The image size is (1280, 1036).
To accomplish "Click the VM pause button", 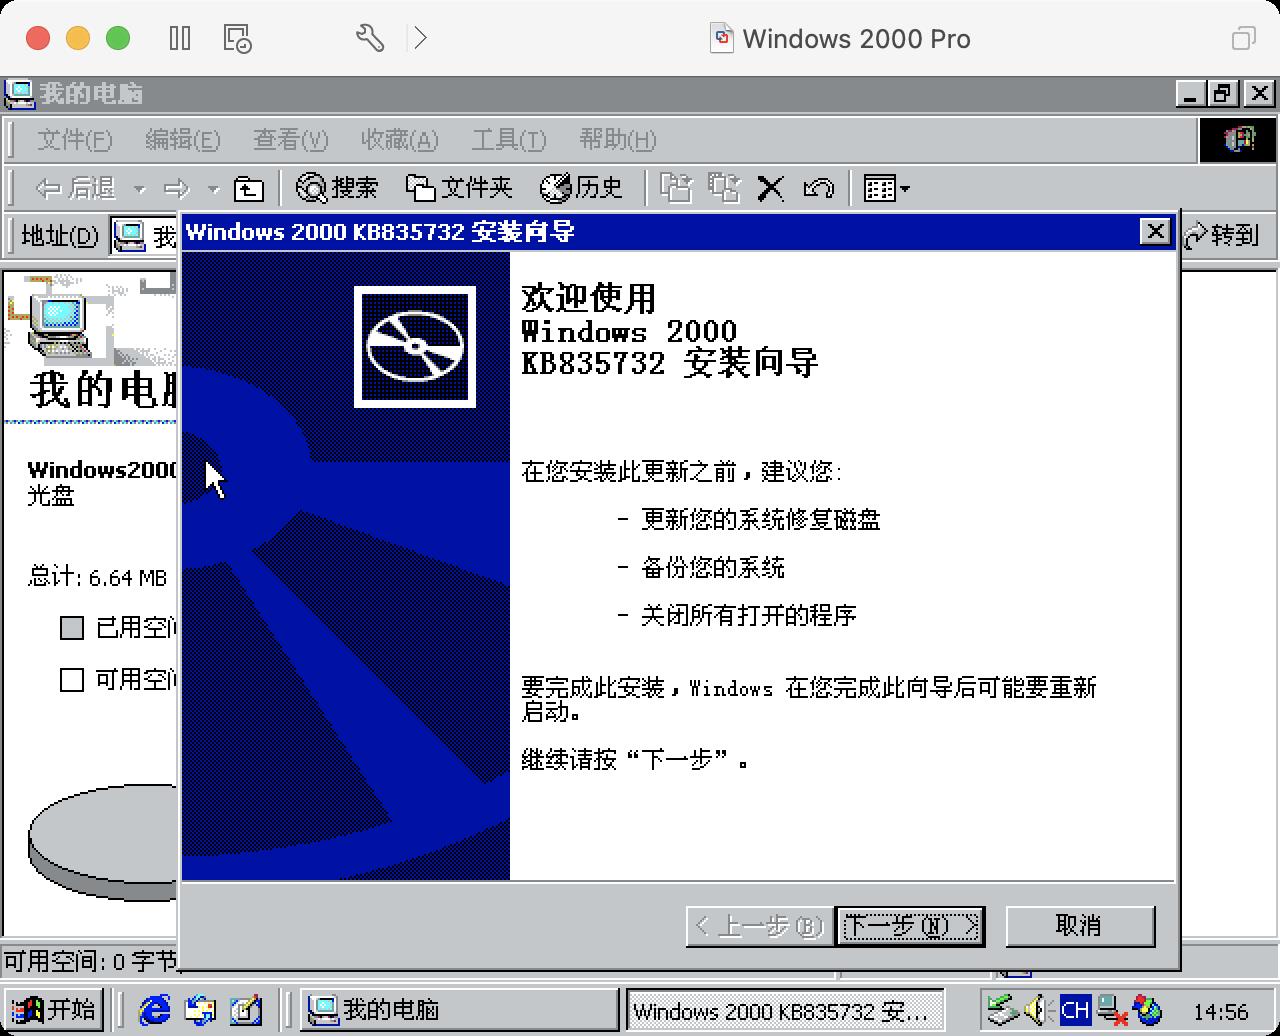I will [x=180, y=38].
